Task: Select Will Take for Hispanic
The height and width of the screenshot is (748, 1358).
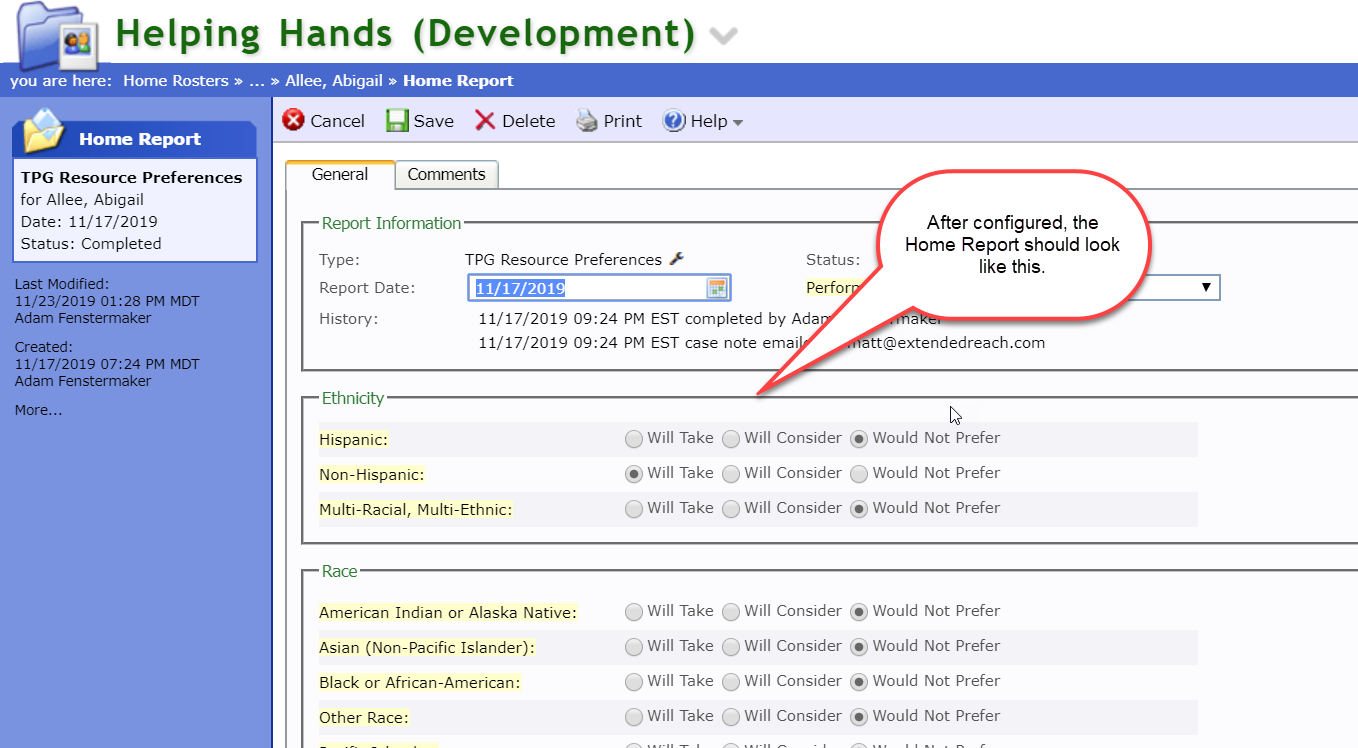Action: point(634,438)
